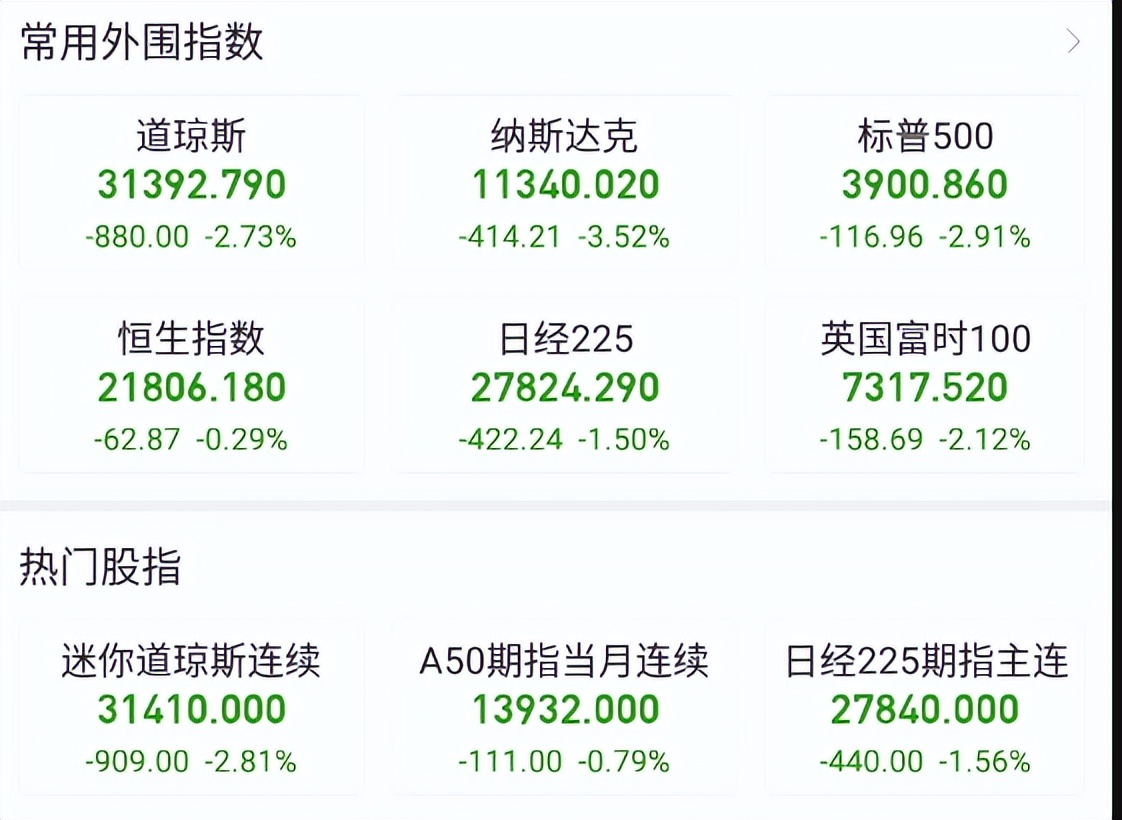
Task: Click the right-pointing arrow beside 常用外围指数
Action: (1074, 42)
